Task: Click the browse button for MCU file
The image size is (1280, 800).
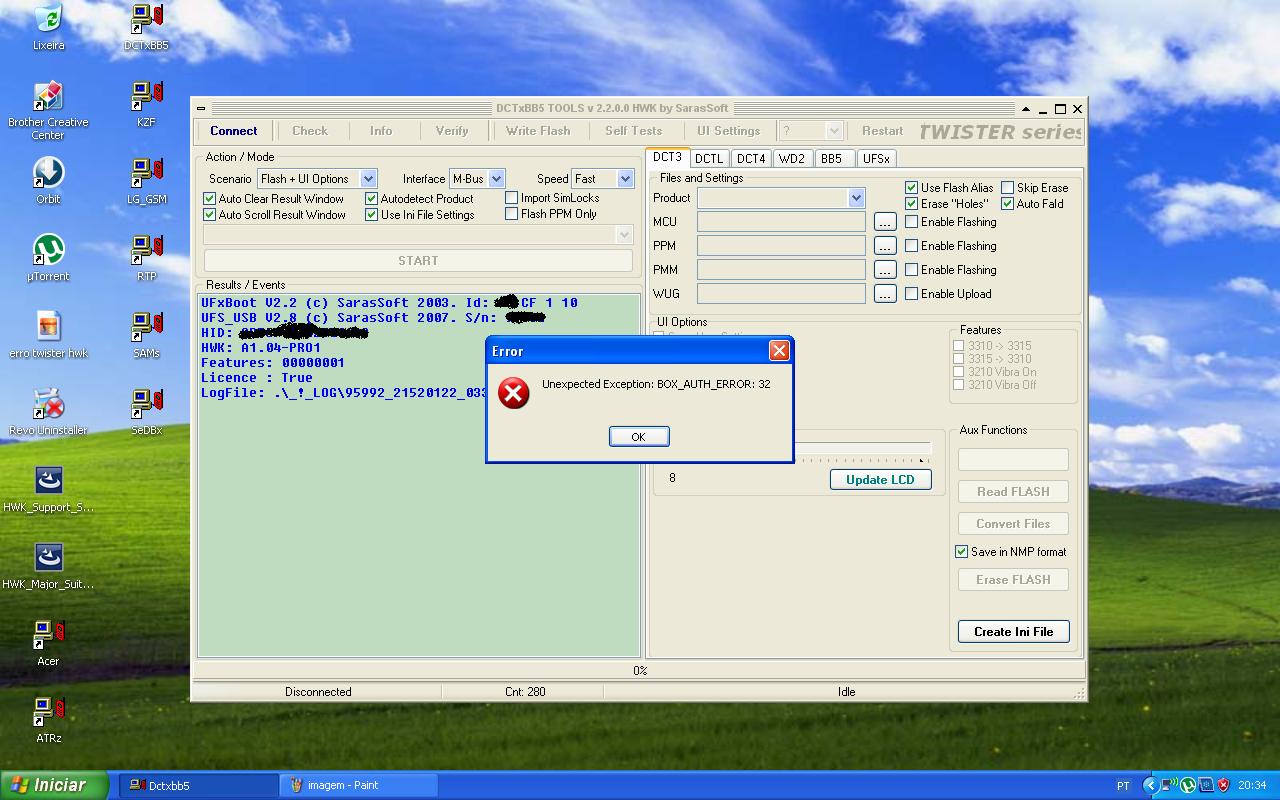Action: pyautogui.click(x=884, y=222)
